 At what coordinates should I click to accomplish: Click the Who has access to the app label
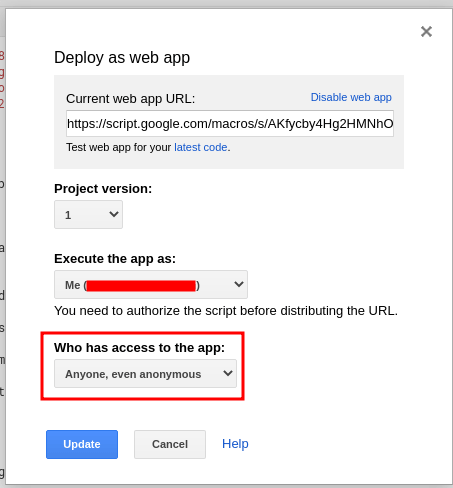coord(139,348)
